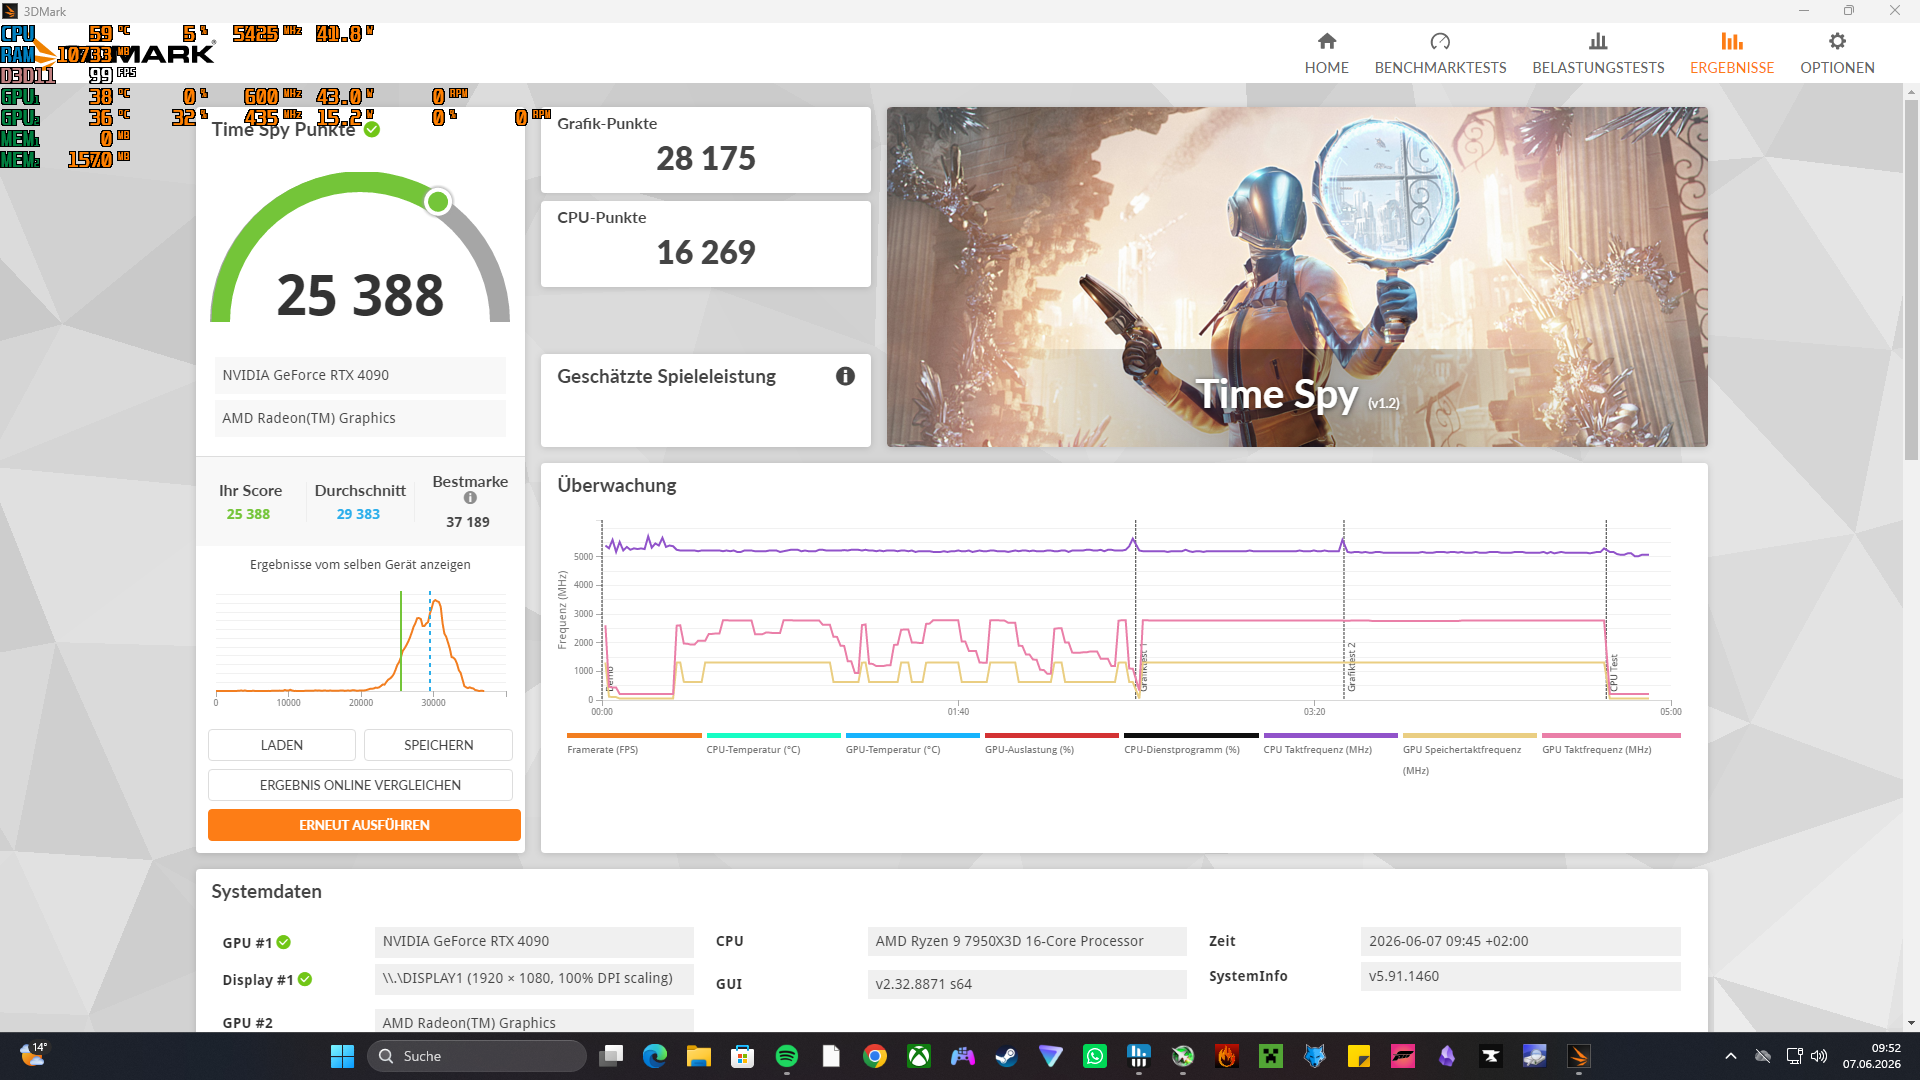Toggle the GPU-Temperatur legend swatch
The height and width of the screenshot is (1080, 1920).
coord(912,735)
